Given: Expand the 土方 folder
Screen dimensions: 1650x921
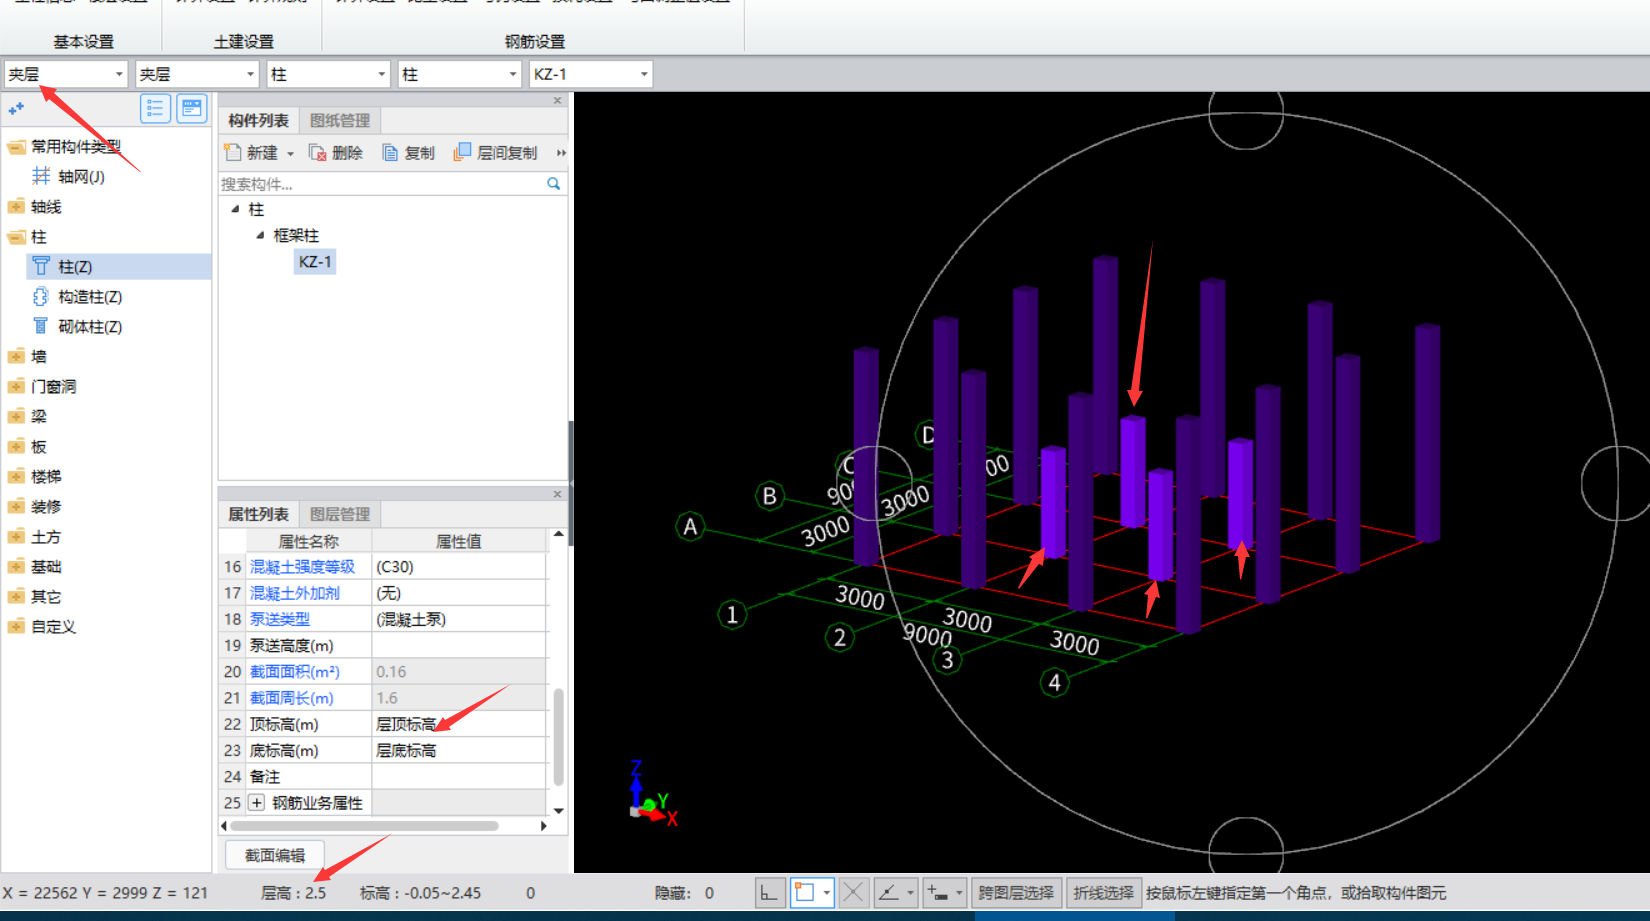Looking at the screenshot, I should coord(16,537).
